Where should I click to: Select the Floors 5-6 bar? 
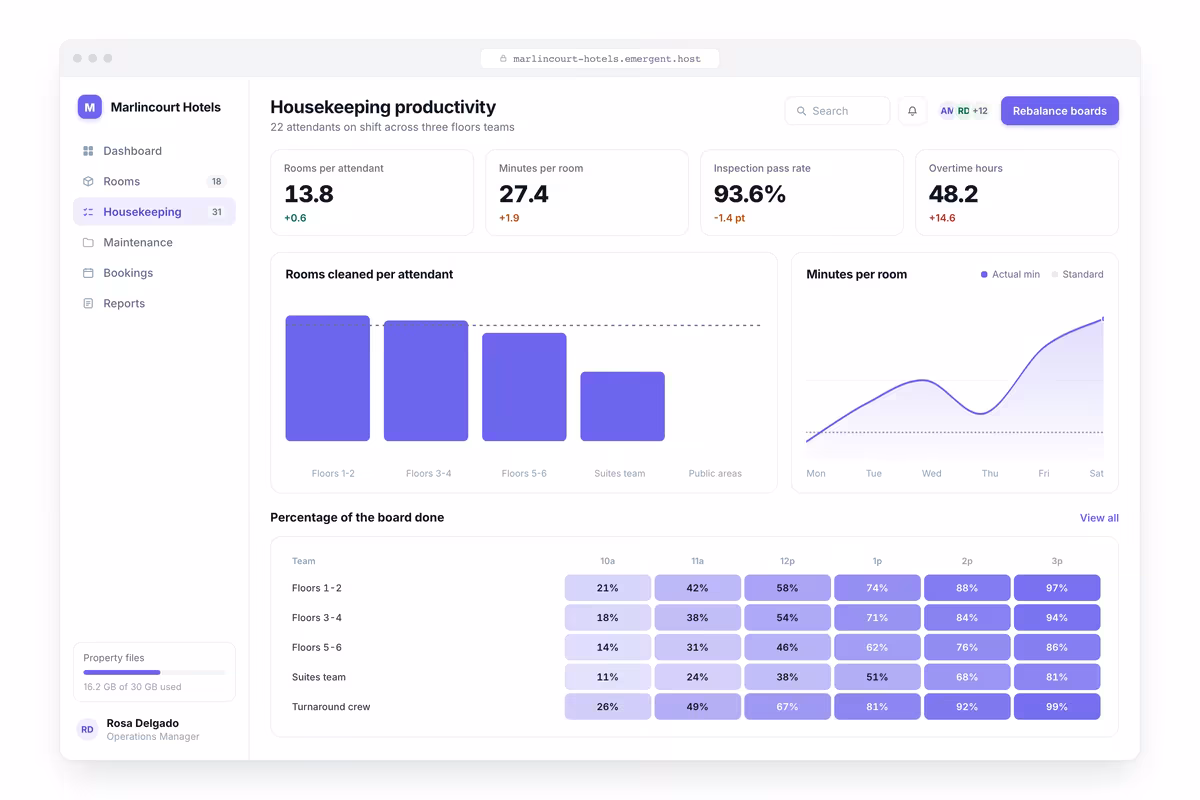[x=524, y=387]
